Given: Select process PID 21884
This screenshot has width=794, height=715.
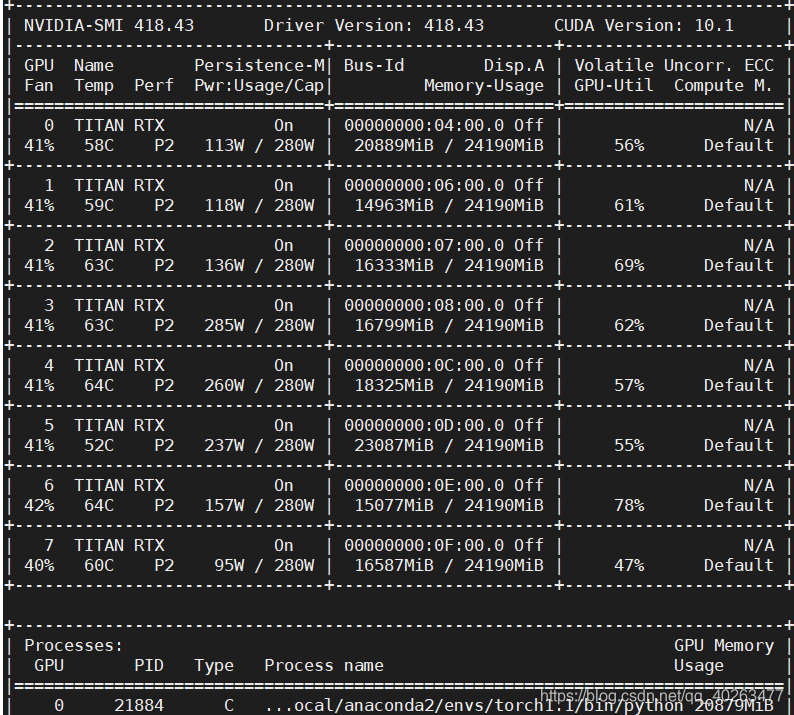Looking at the screenshot, I should pos(139,705).
